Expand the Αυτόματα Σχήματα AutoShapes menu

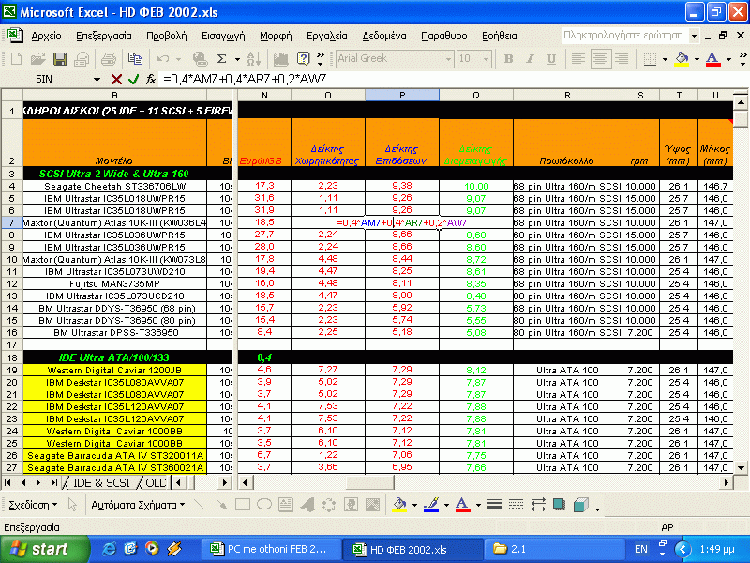[139, 505]
